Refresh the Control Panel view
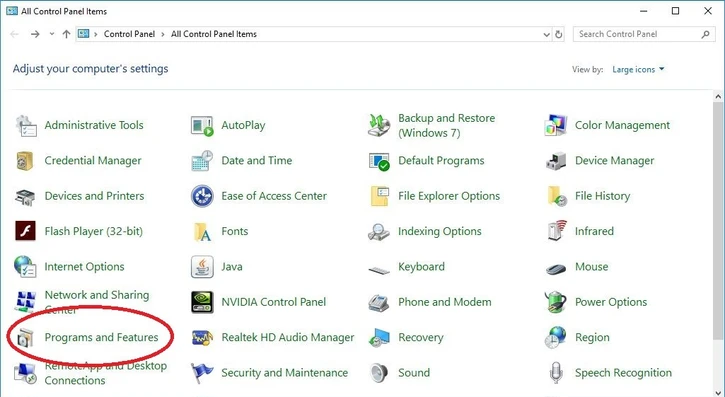This screenshot has width=725, height=397. coord(559,34)
